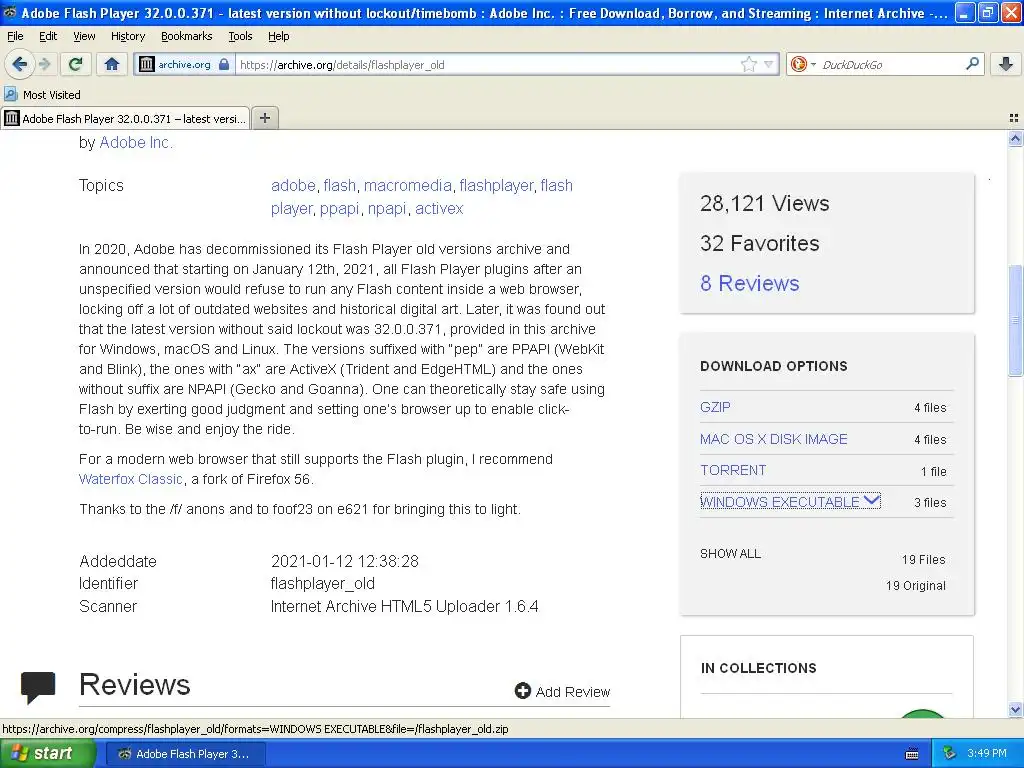
Task: Follow the Waterfox Classic link
Action: pos(131,479)
